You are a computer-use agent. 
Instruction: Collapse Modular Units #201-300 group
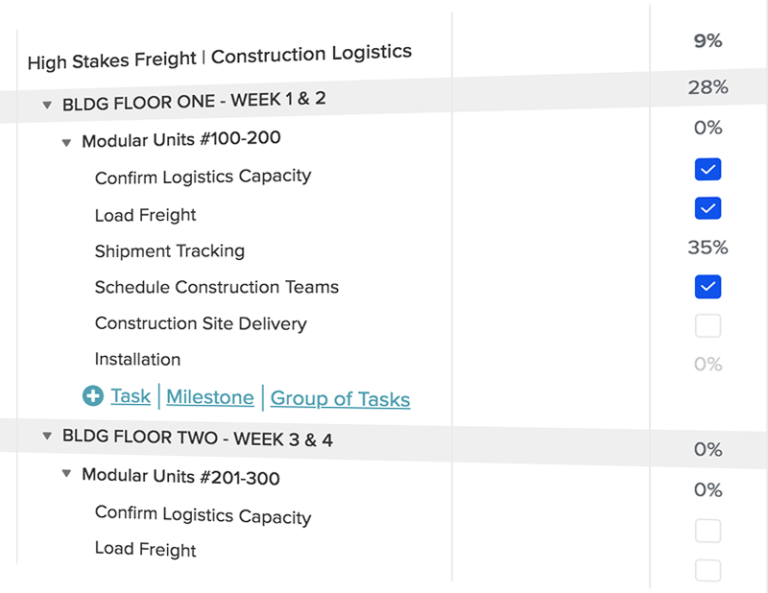point(66,473)
